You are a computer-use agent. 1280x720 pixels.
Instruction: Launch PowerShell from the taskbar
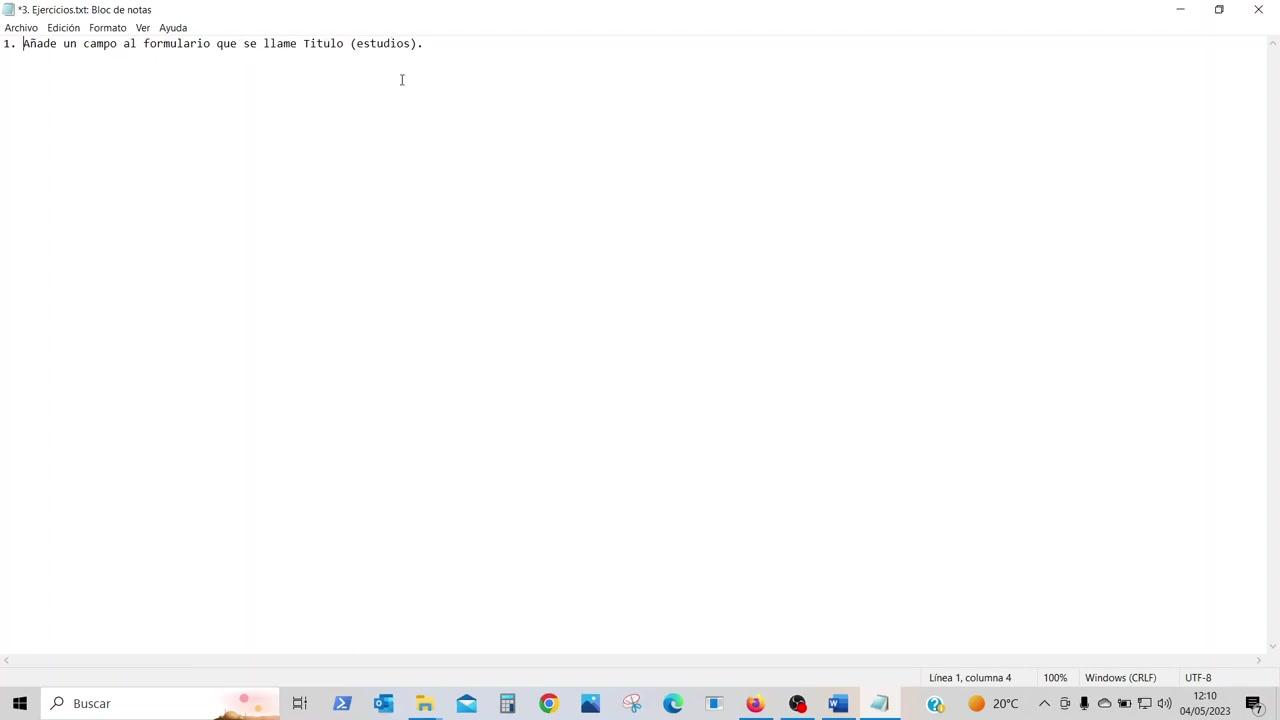342,704
